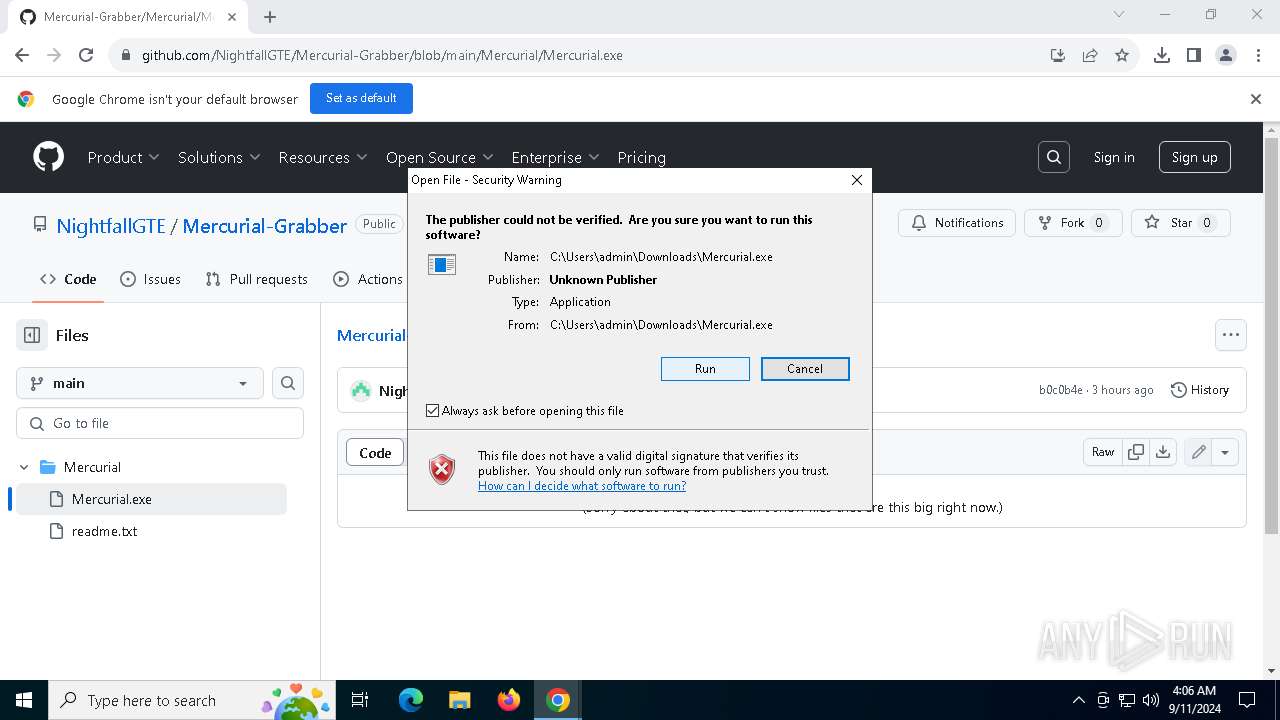The height and width of the screenshot is (720, 1280).
Task: Switch to the Actions tab
Action: click(368, 279)
